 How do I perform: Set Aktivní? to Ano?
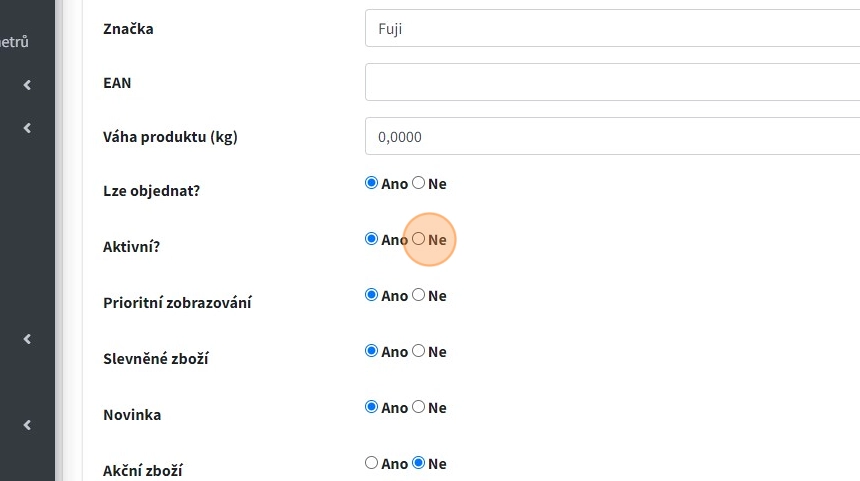372,239
